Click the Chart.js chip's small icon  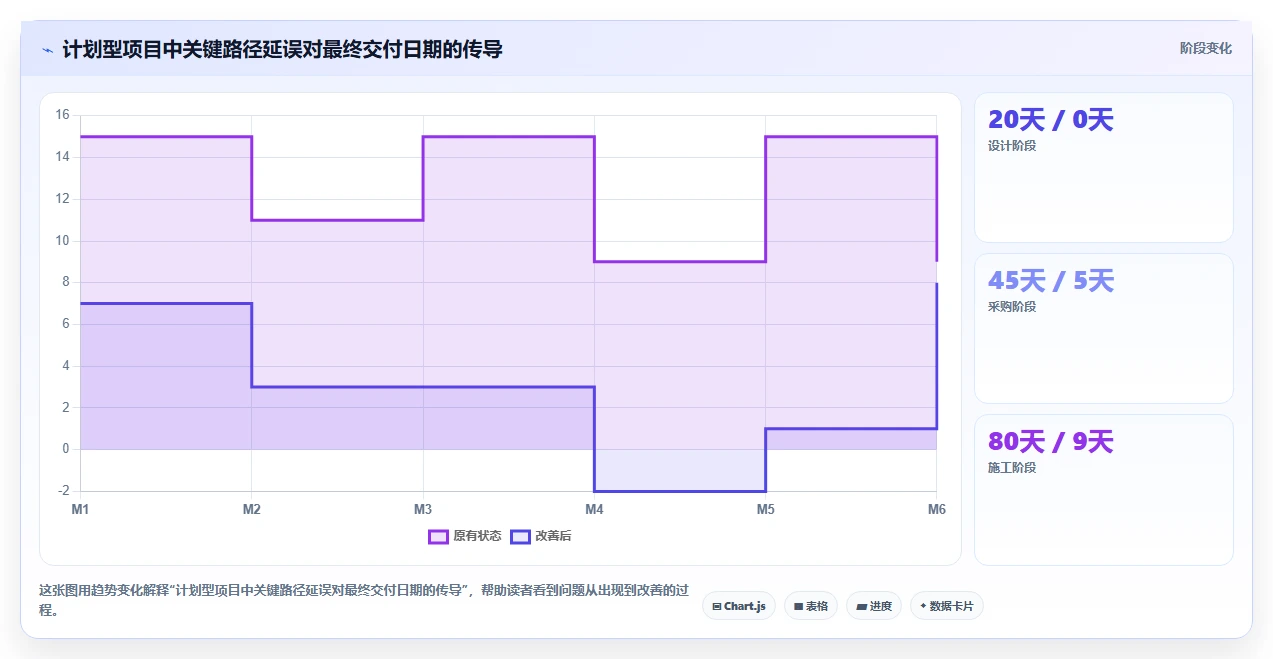click(x=717, y=606)
